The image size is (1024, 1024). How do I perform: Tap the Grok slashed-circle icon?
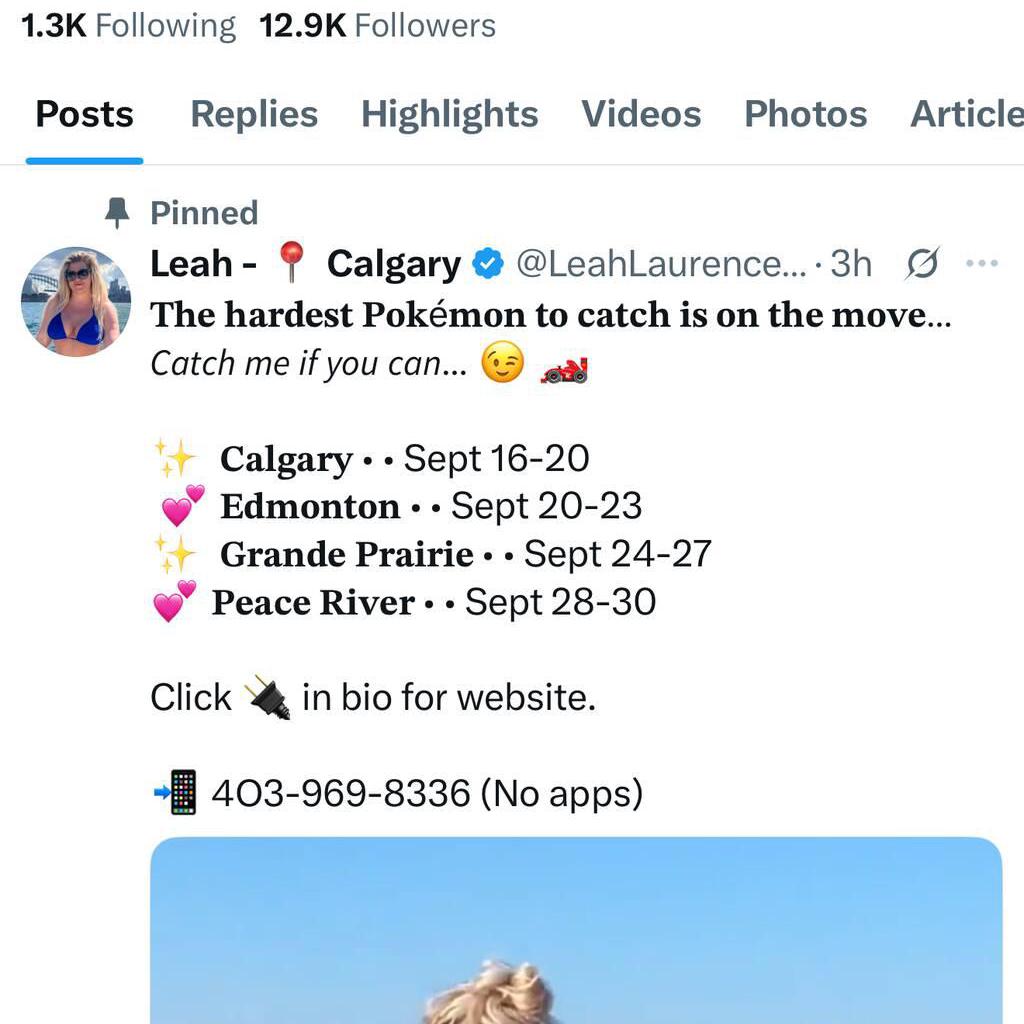click(x=921, y=264)
